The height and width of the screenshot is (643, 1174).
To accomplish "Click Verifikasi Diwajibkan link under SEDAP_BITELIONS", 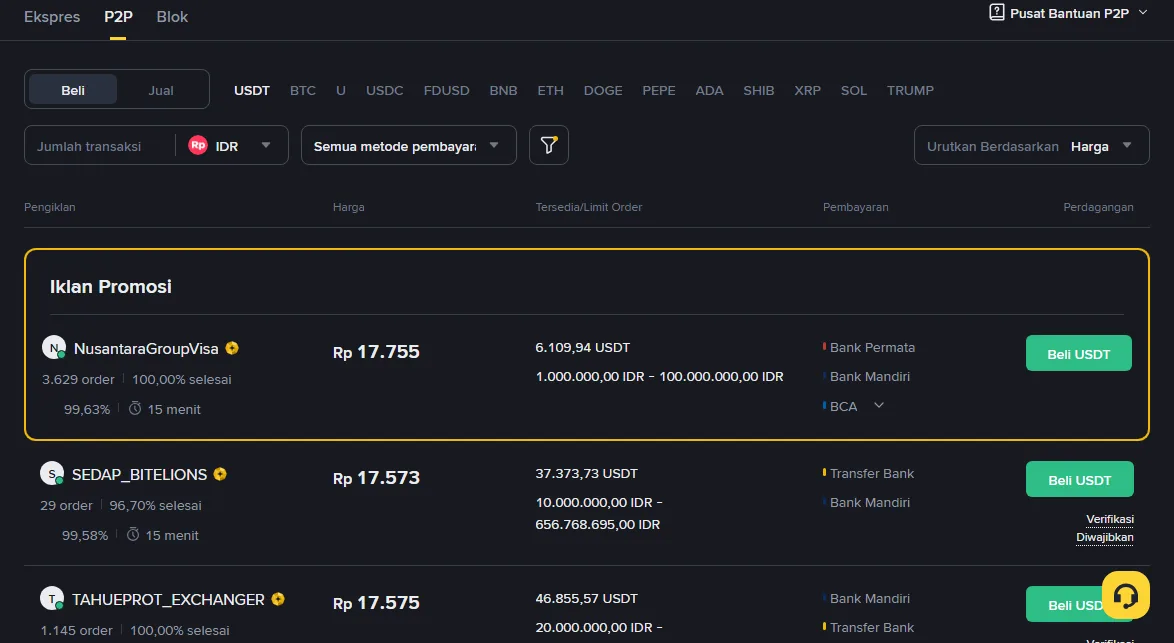I will (x=1105, y=528).
